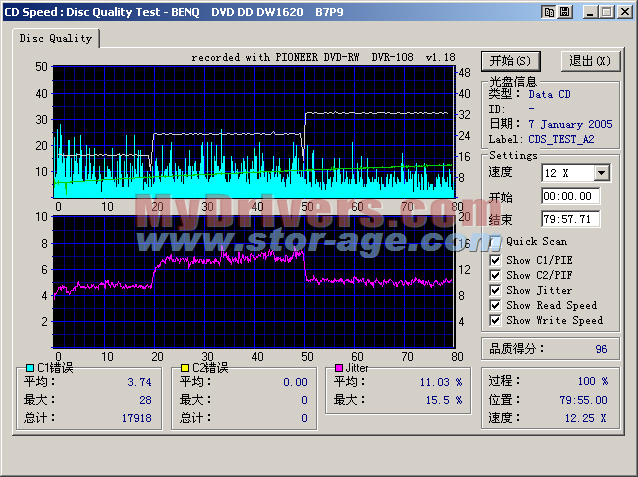
Task: Uncheck Show C1/PIE option
Action: 495,260
